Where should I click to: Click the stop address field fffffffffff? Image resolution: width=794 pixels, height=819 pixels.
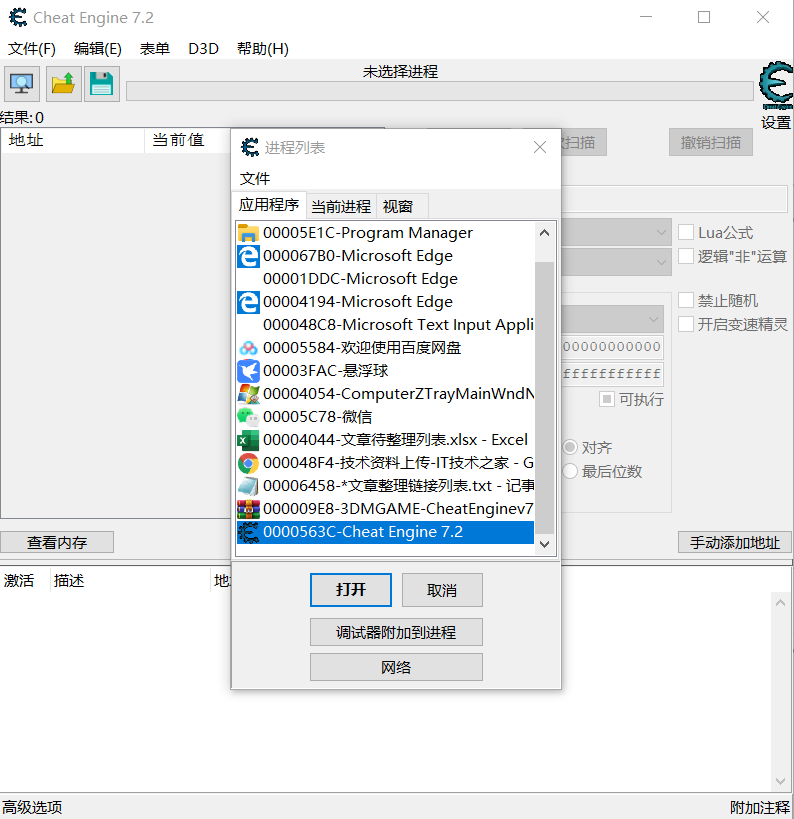(x=612, y=373)
